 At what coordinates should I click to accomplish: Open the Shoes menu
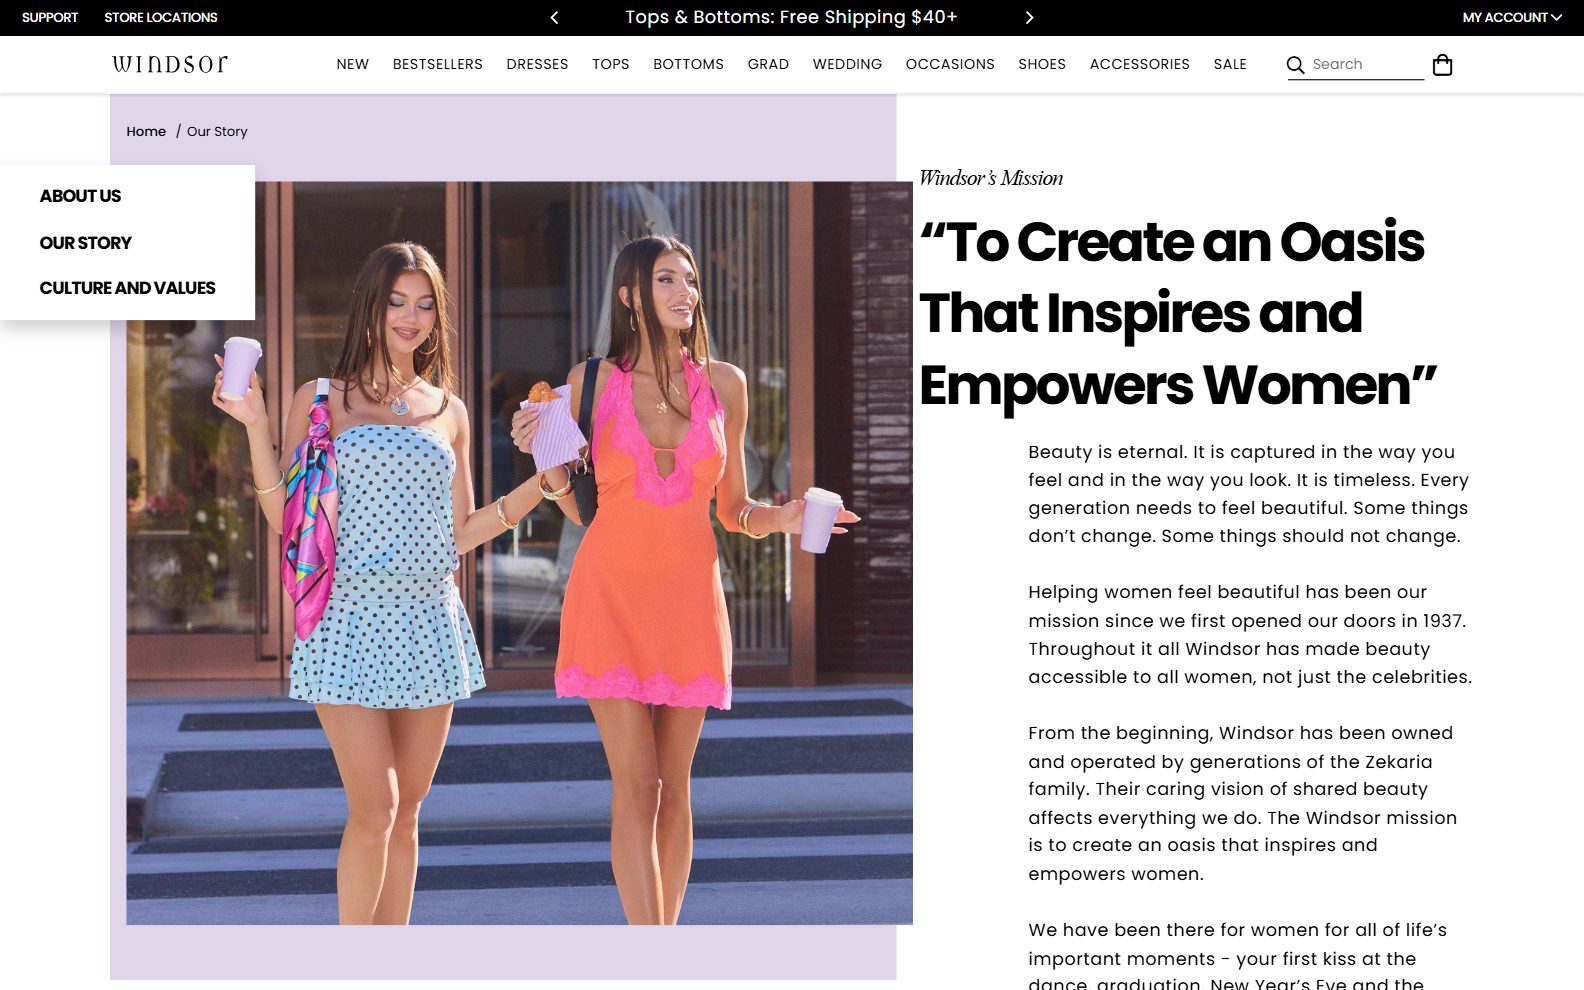[x=1042, y=64]
